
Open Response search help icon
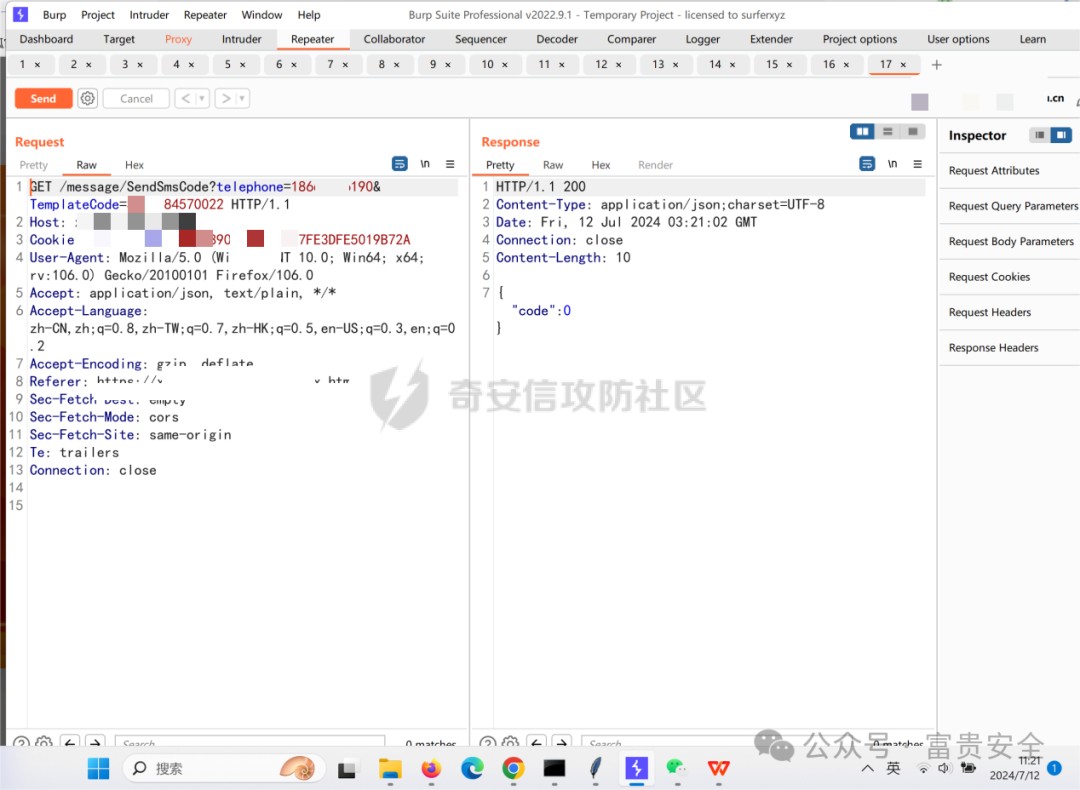pos(488,743)
